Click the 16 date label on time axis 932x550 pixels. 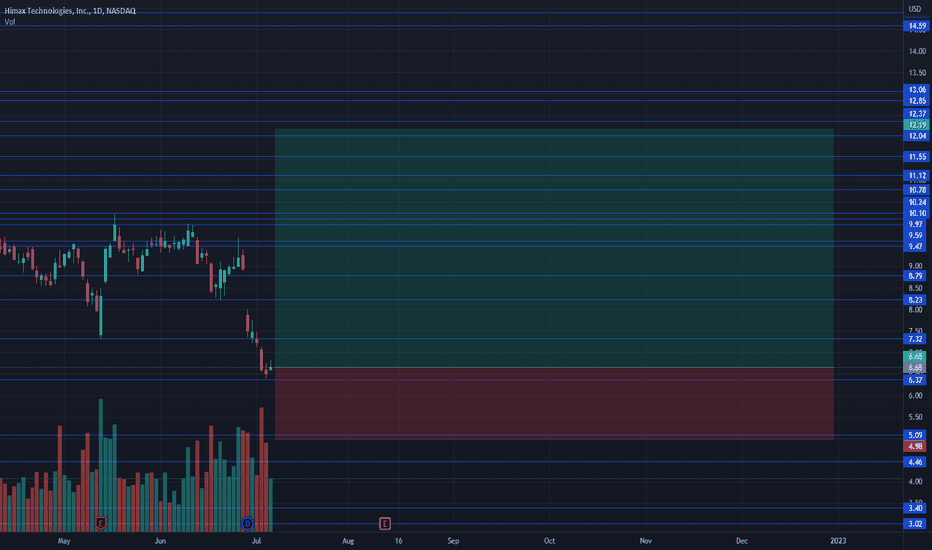pyautogui.click(x=398, y=541)
